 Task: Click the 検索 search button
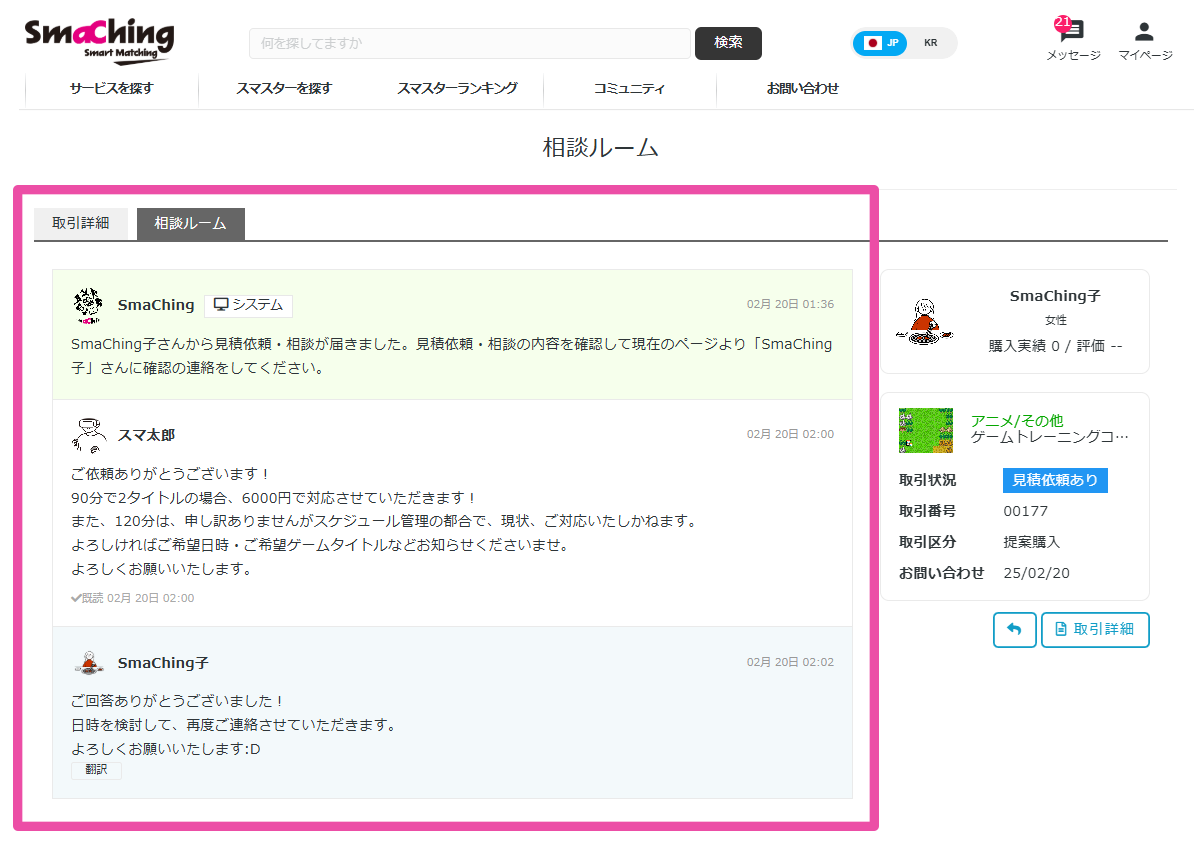pyautogui.click(x=728, y=43)
